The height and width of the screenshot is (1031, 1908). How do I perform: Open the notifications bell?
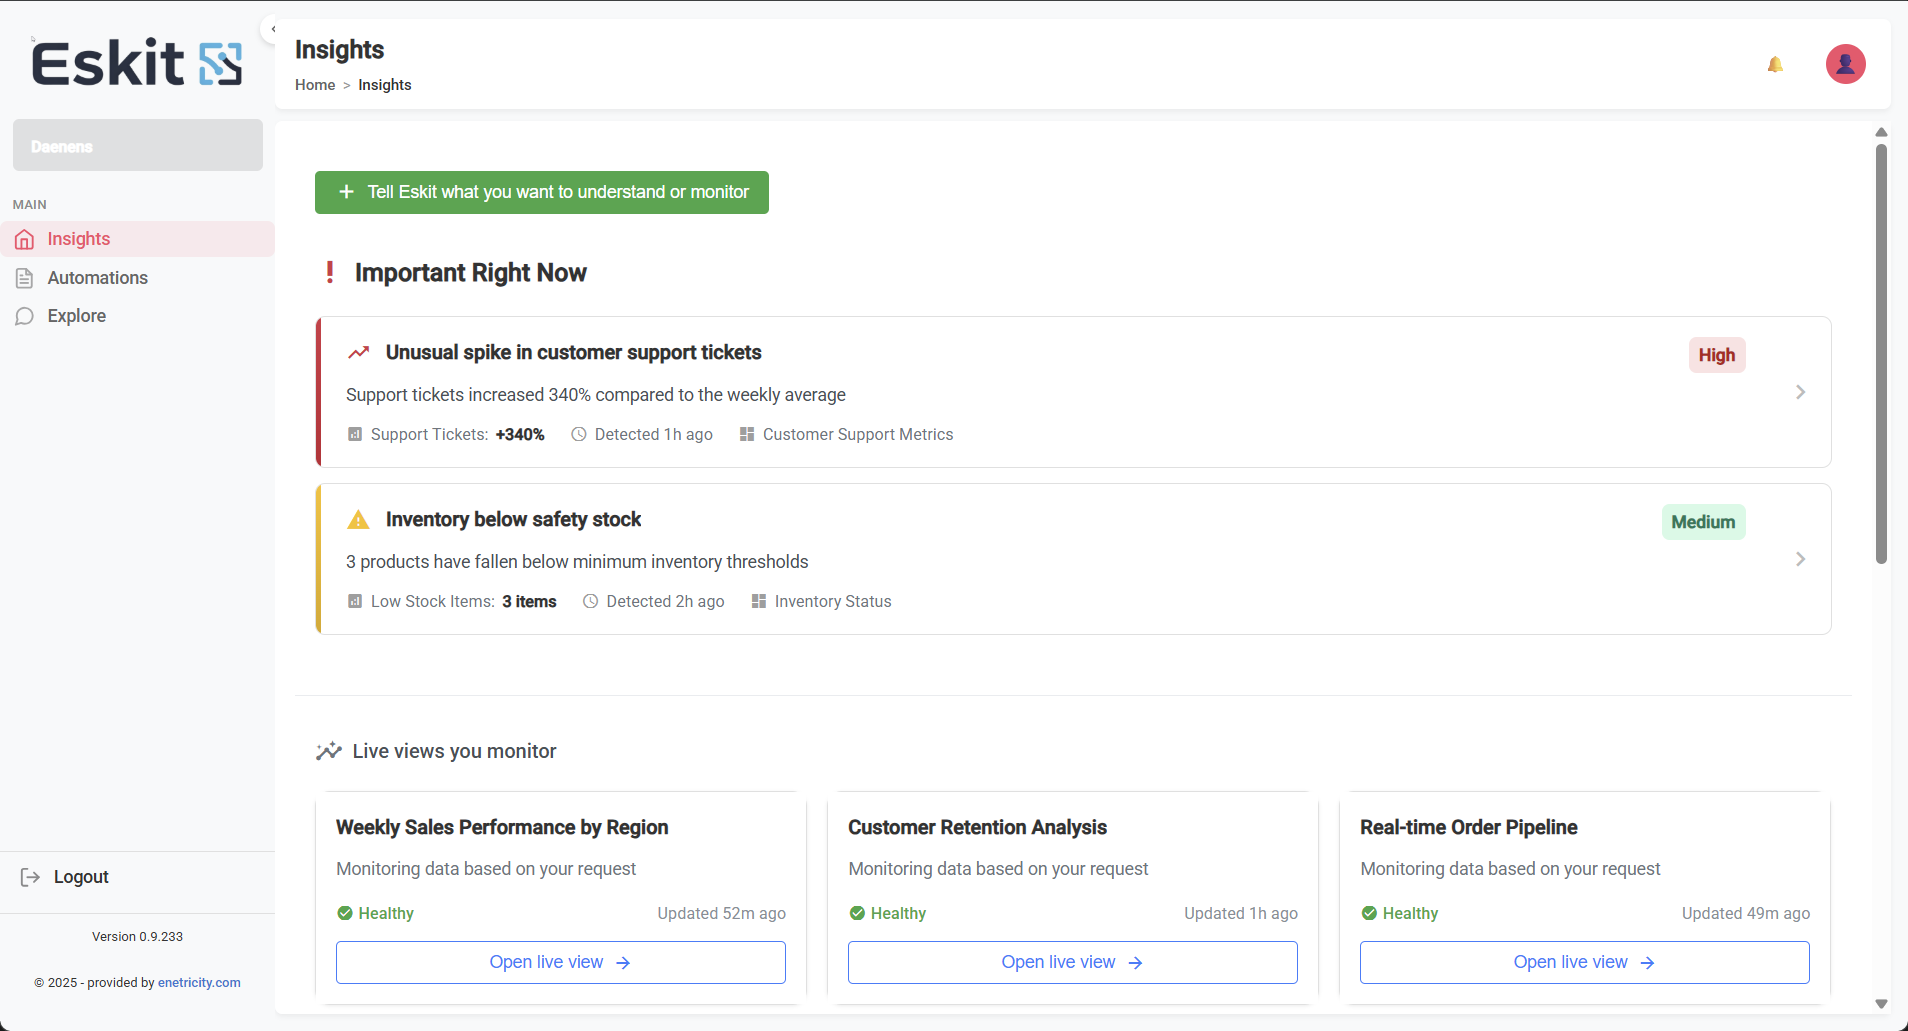coord(1775,63)
